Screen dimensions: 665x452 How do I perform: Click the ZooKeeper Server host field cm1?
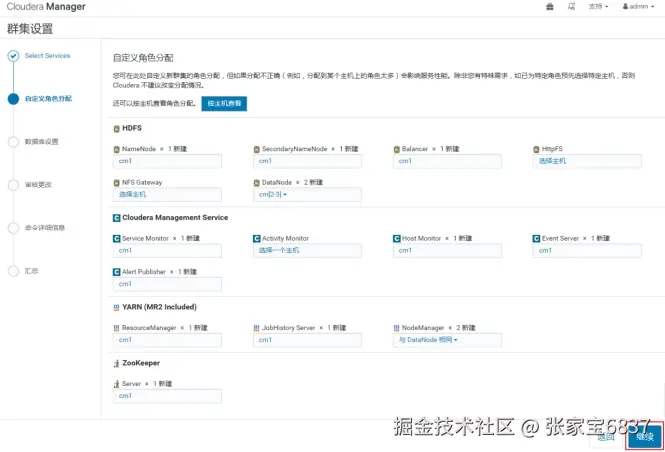coord(167,396)
